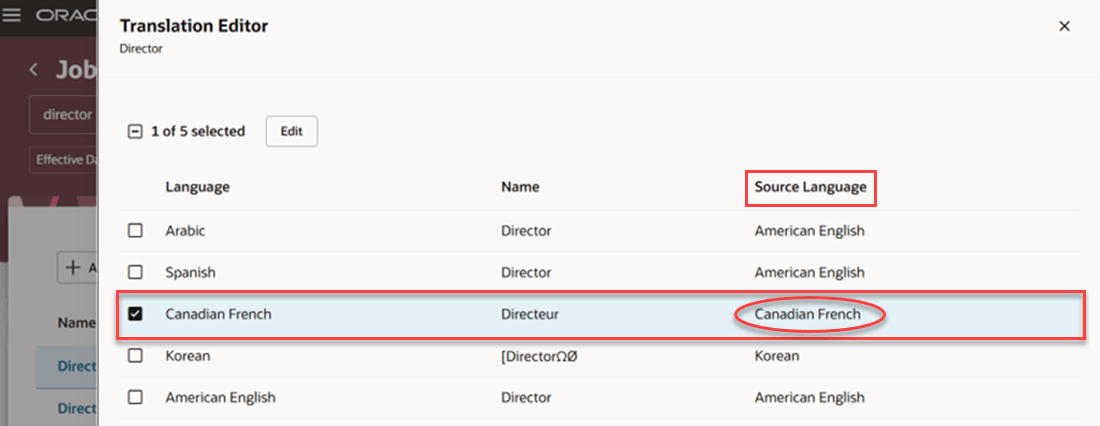Screen dimensions: 1100x426
Task: Select the Spanish language cell
Action: 190,272
